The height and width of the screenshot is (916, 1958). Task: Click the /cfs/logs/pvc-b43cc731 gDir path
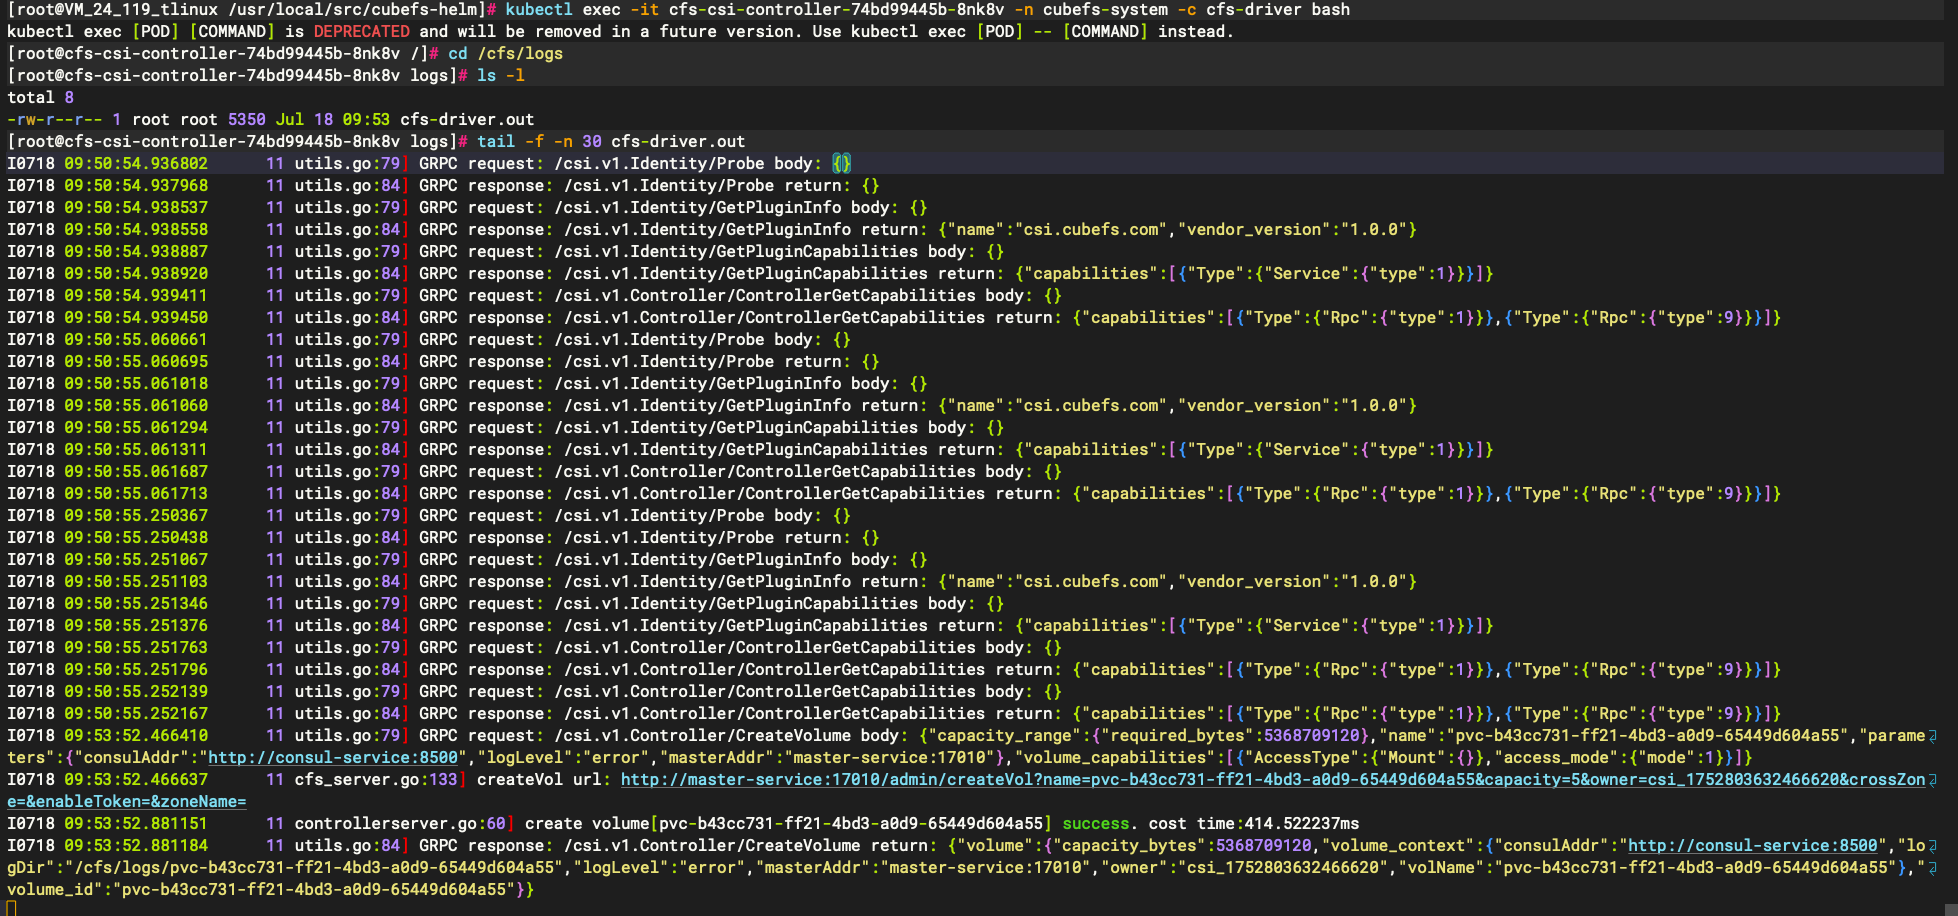[x=314, y=867]
